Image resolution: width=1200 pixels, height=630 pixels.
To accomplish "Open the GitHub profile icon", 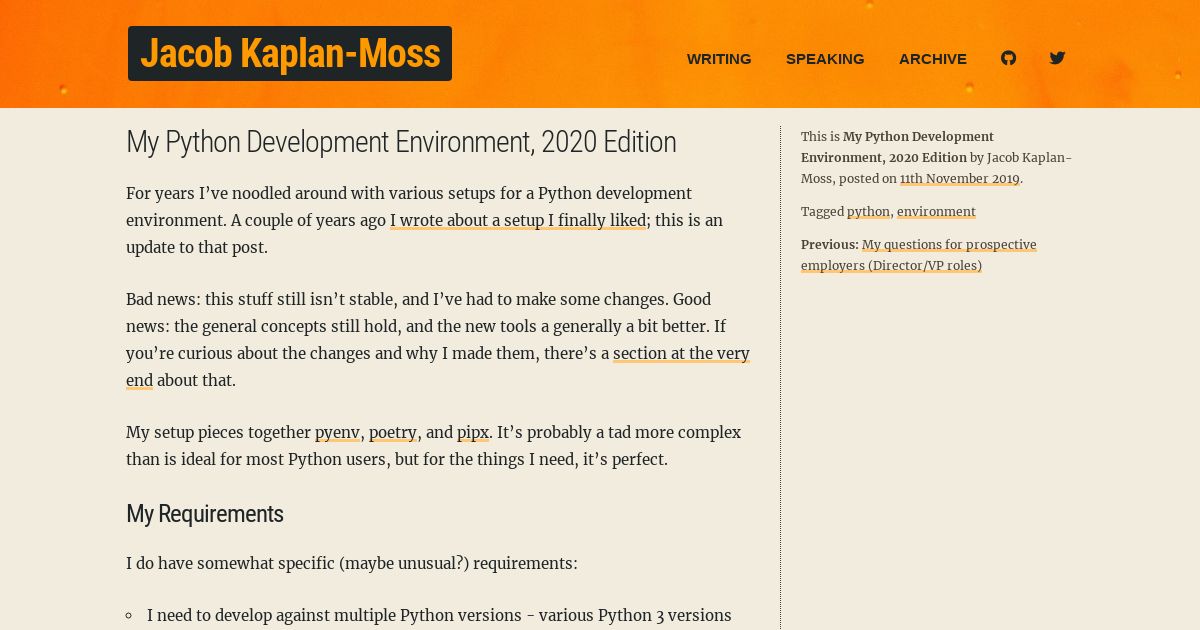I will pos(1008,58).
